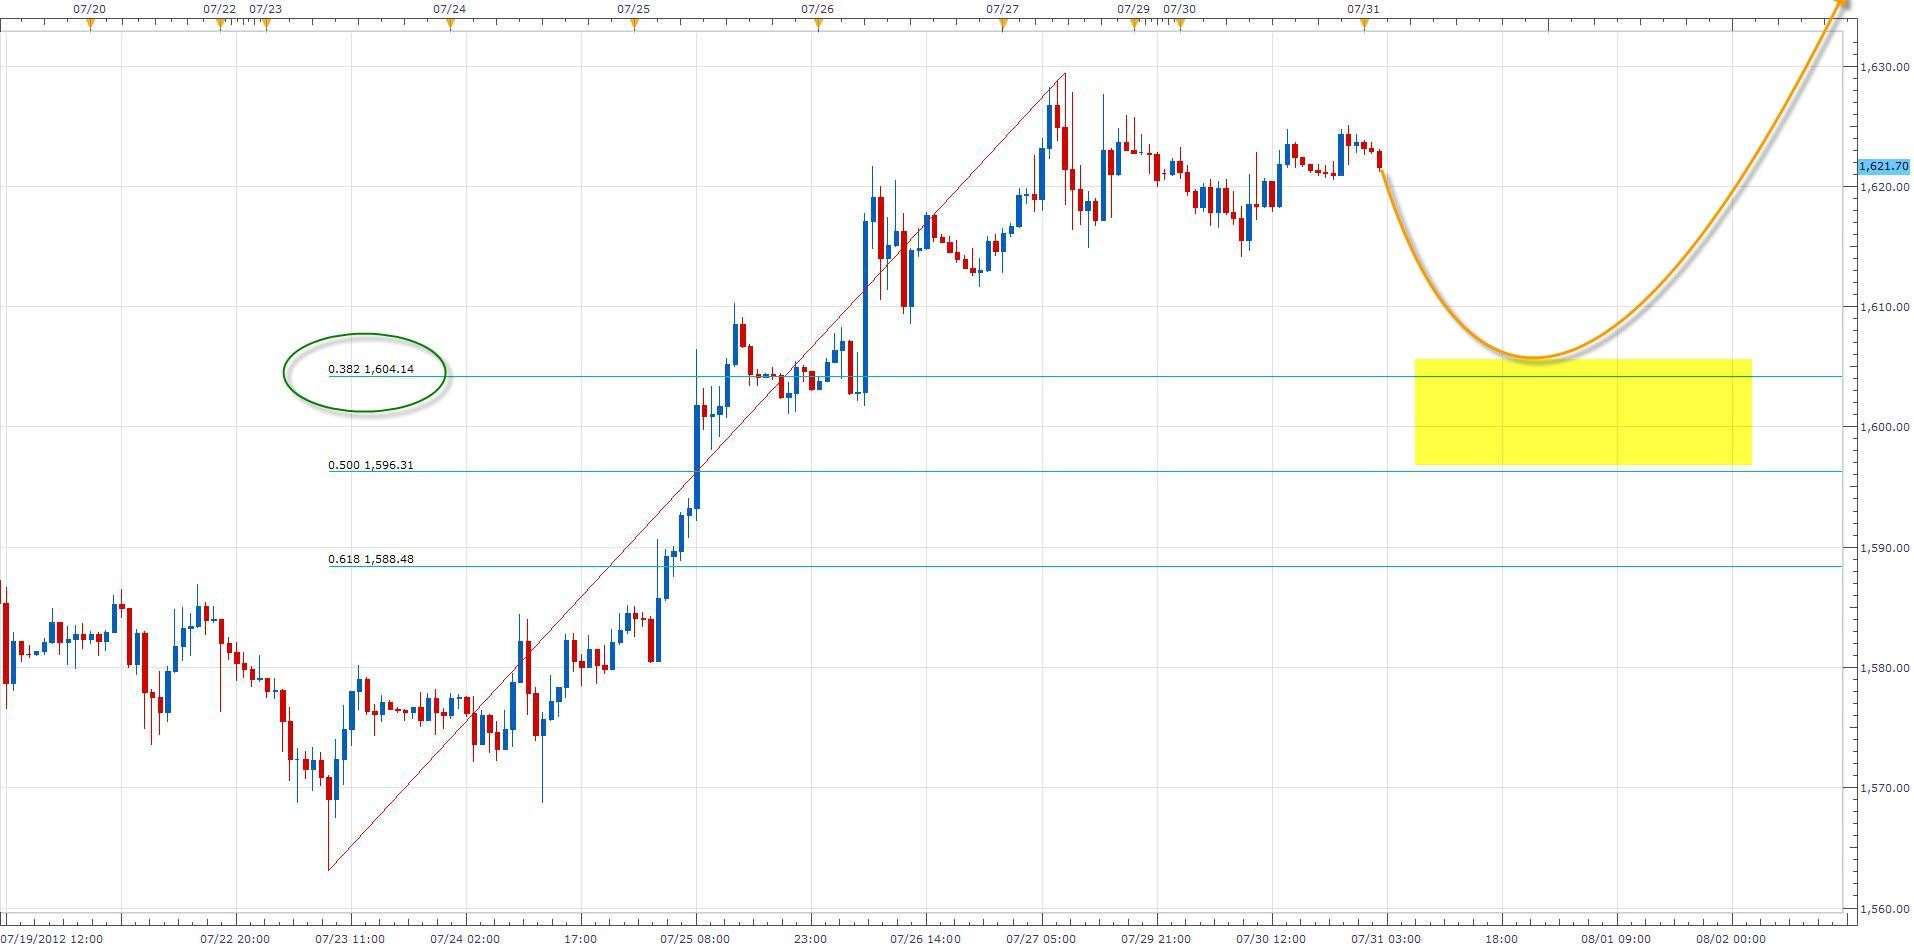Select the 1,610.00 price axis label
Viewport: 1914px width, 950px height.
click(1885, 307)
